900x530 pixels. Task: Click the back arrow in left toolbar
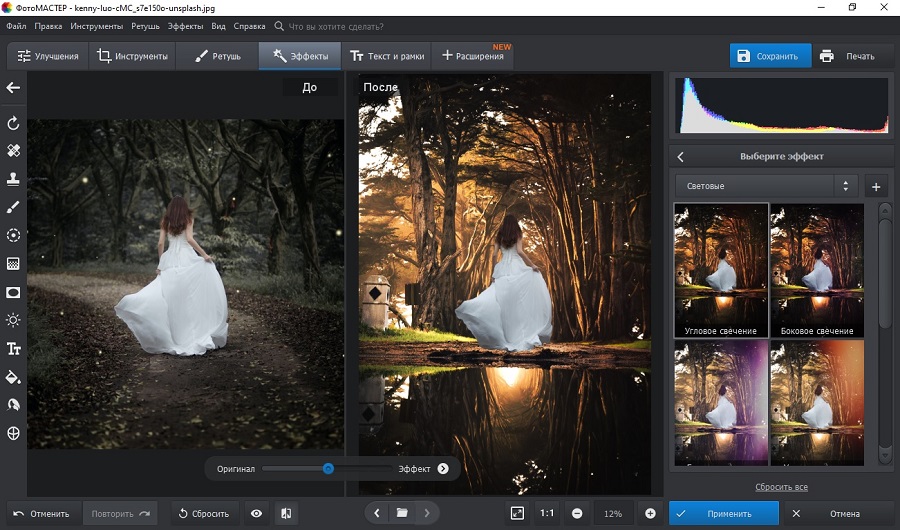(13, 87)
